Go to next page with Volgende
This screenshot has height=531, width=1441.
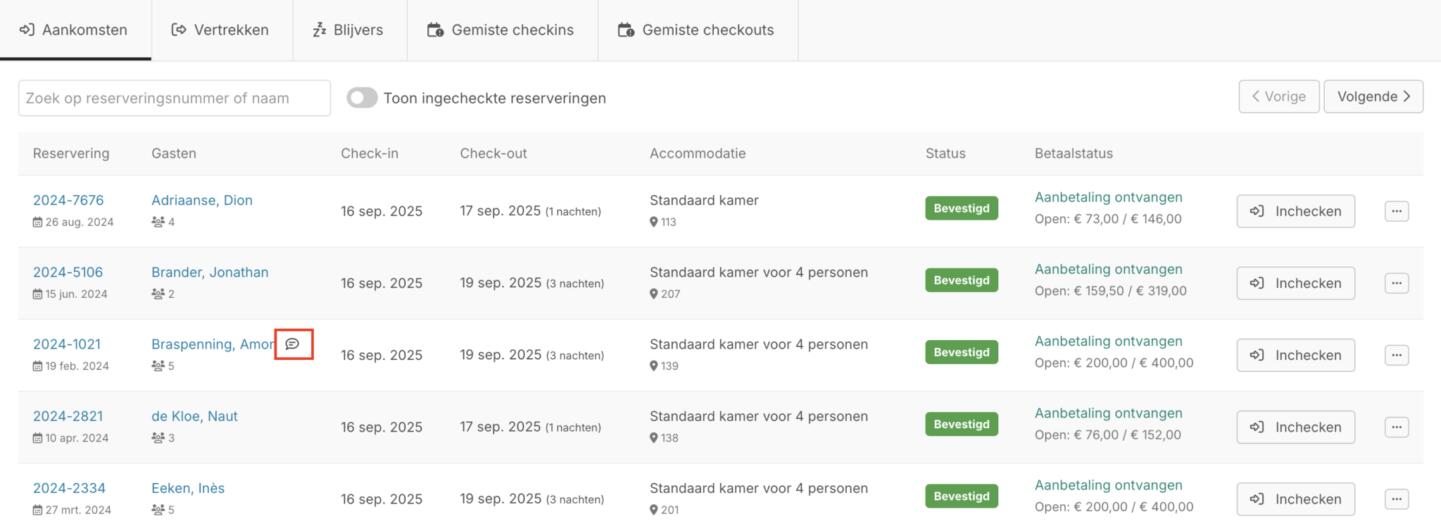(1373, 97)
